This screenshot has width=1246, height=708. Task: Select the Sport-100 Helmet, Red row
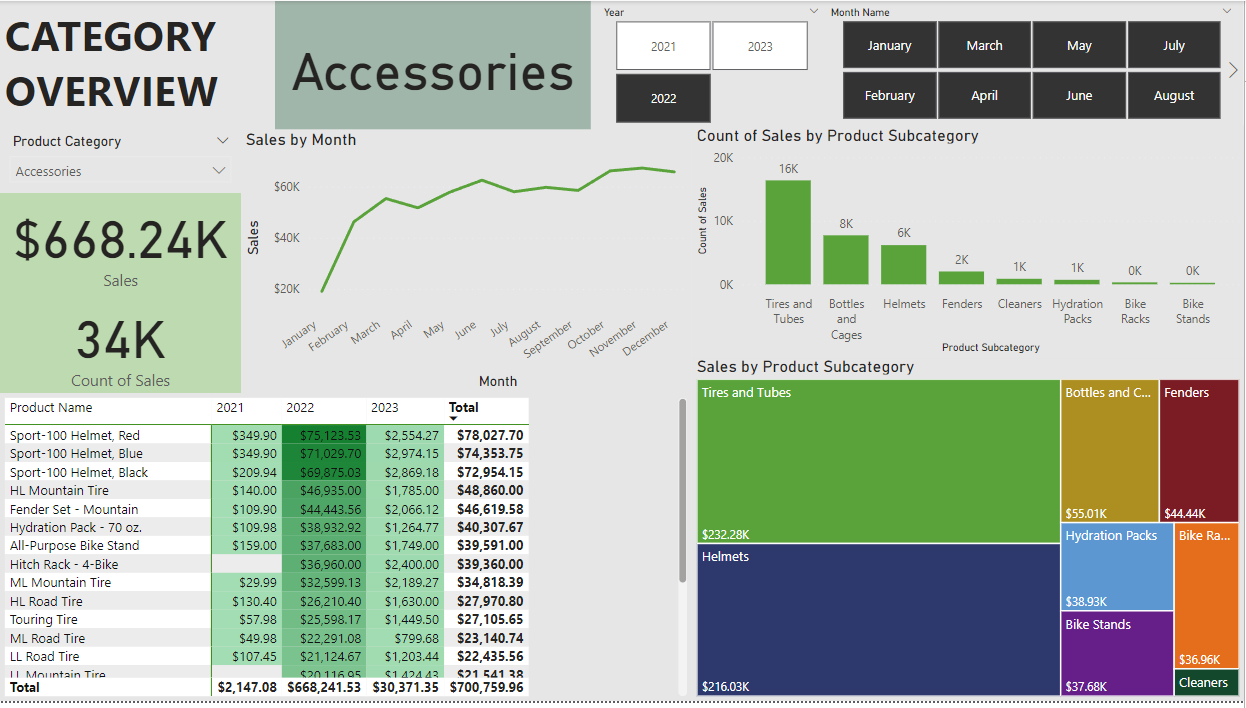75,435
